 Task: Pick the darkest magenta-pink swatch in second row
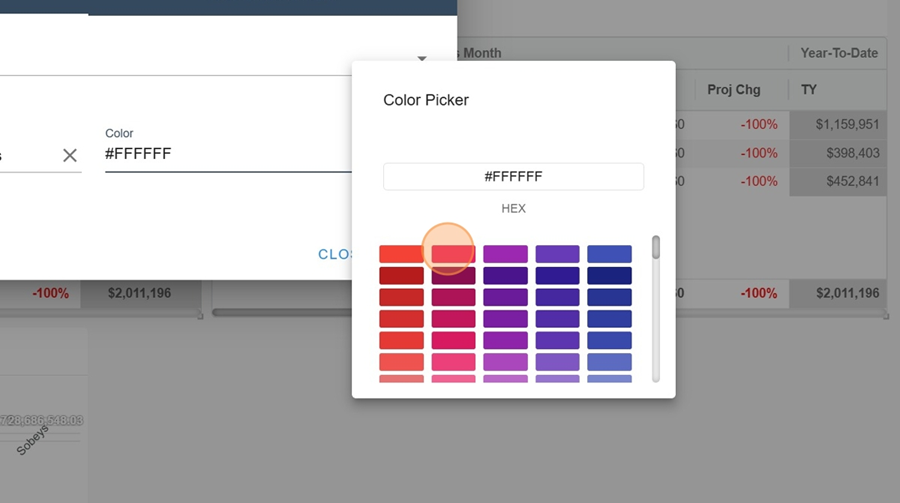click(453, 276)
